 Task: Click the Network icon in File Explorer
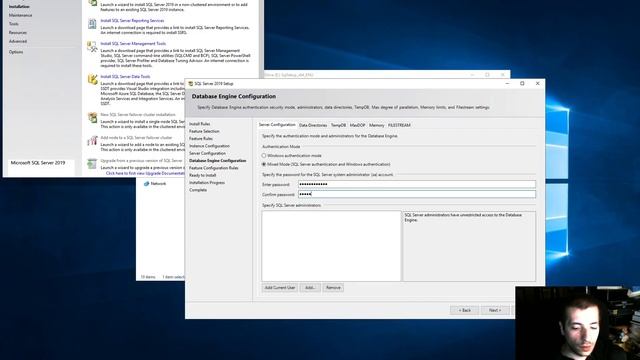pos(146,184)
